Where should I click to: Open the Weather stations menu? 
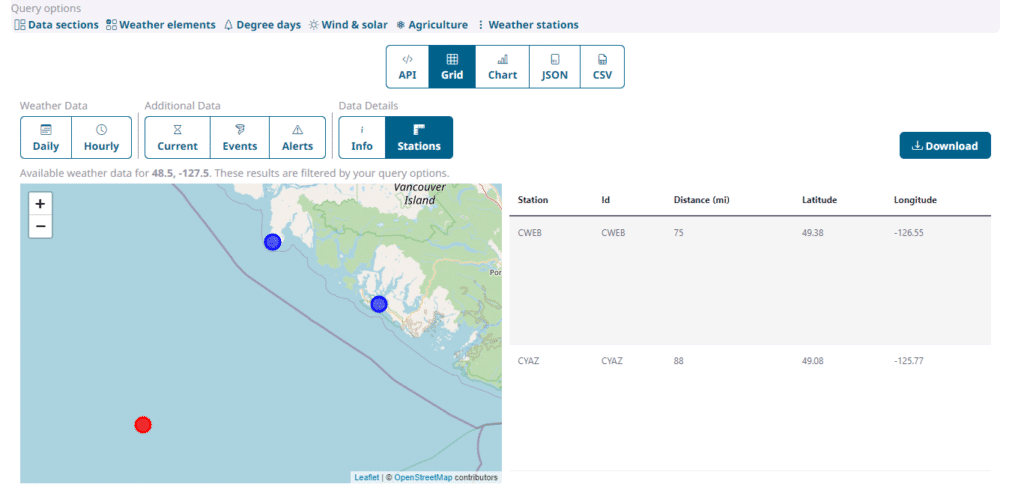click(x=527, y=25)
